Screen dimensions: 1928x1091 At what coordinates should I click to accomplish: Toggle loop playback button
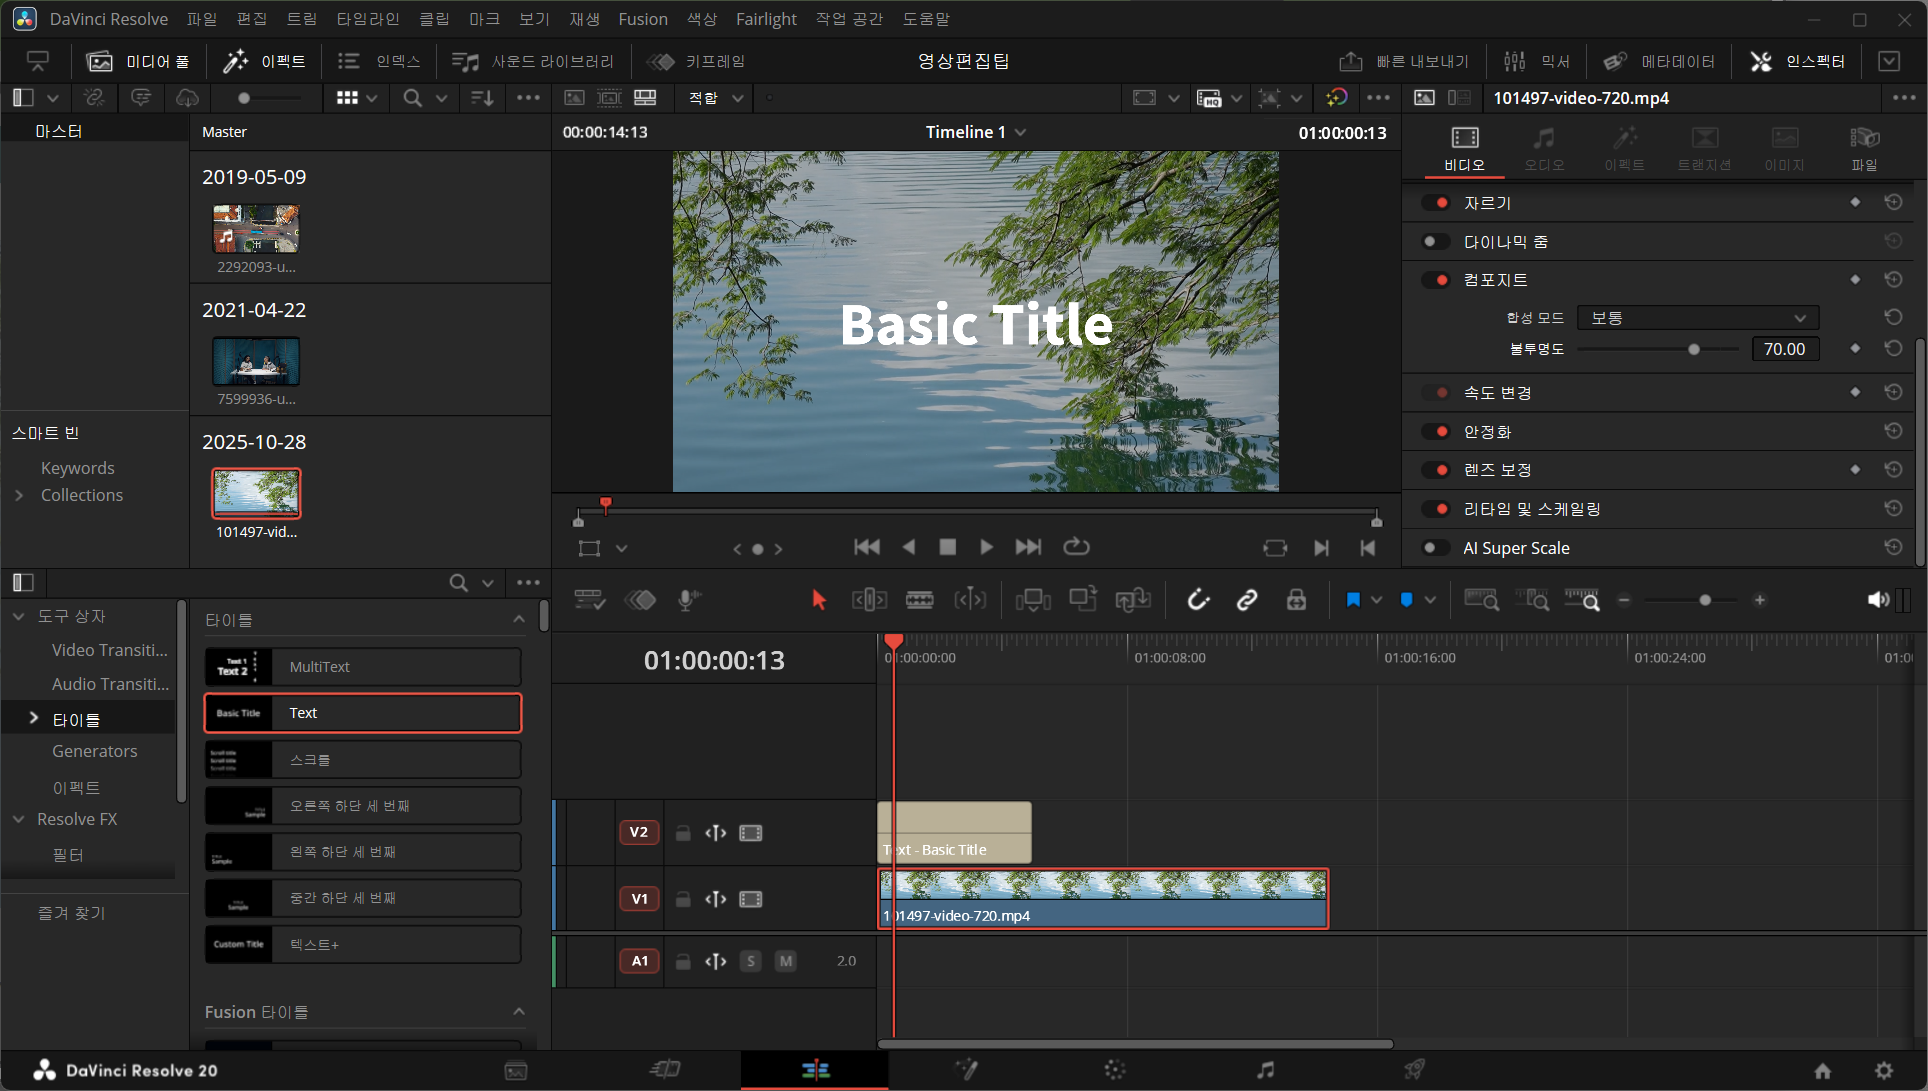(x=1076, y=547)
